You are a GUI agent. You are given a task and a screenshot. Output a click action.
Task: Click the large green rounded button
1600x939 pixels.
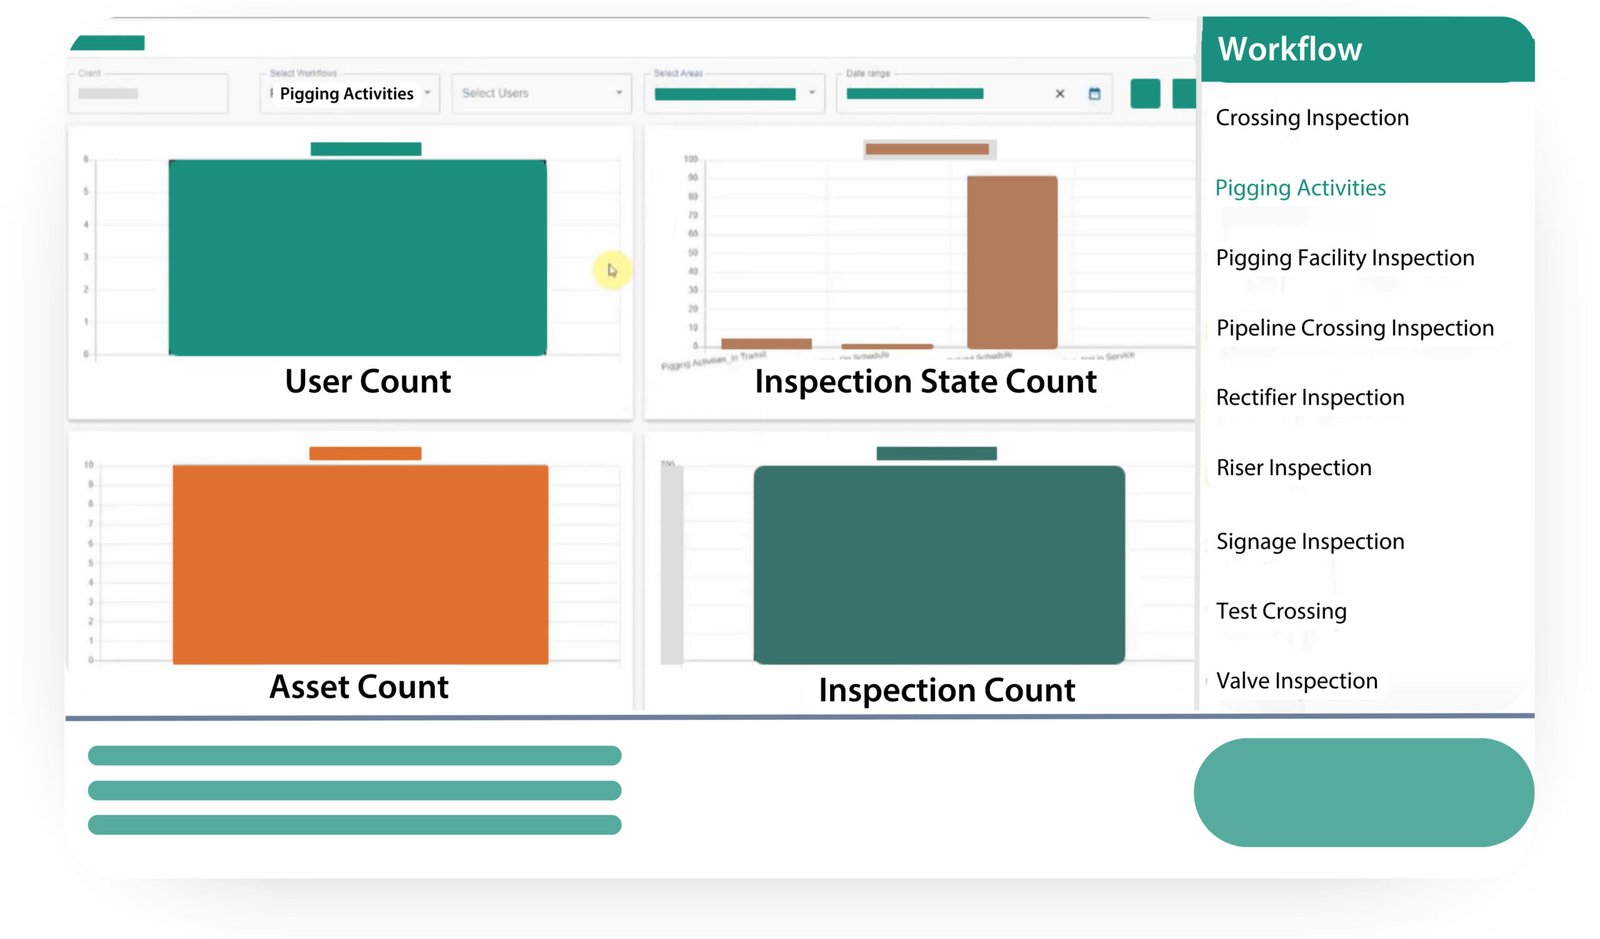tap(1363, 792)
